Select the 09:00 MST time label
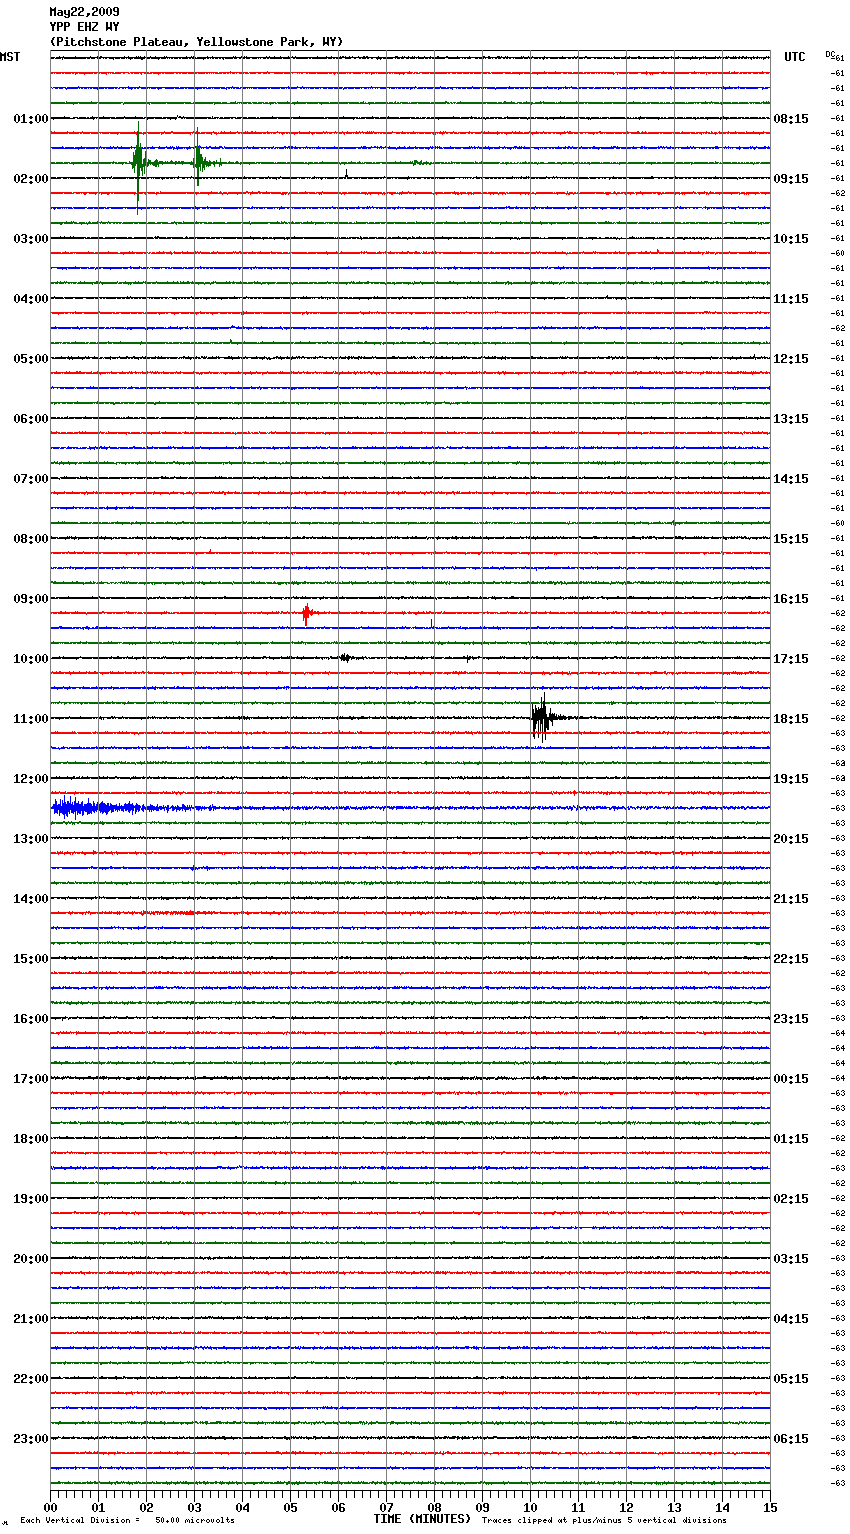 30,599
